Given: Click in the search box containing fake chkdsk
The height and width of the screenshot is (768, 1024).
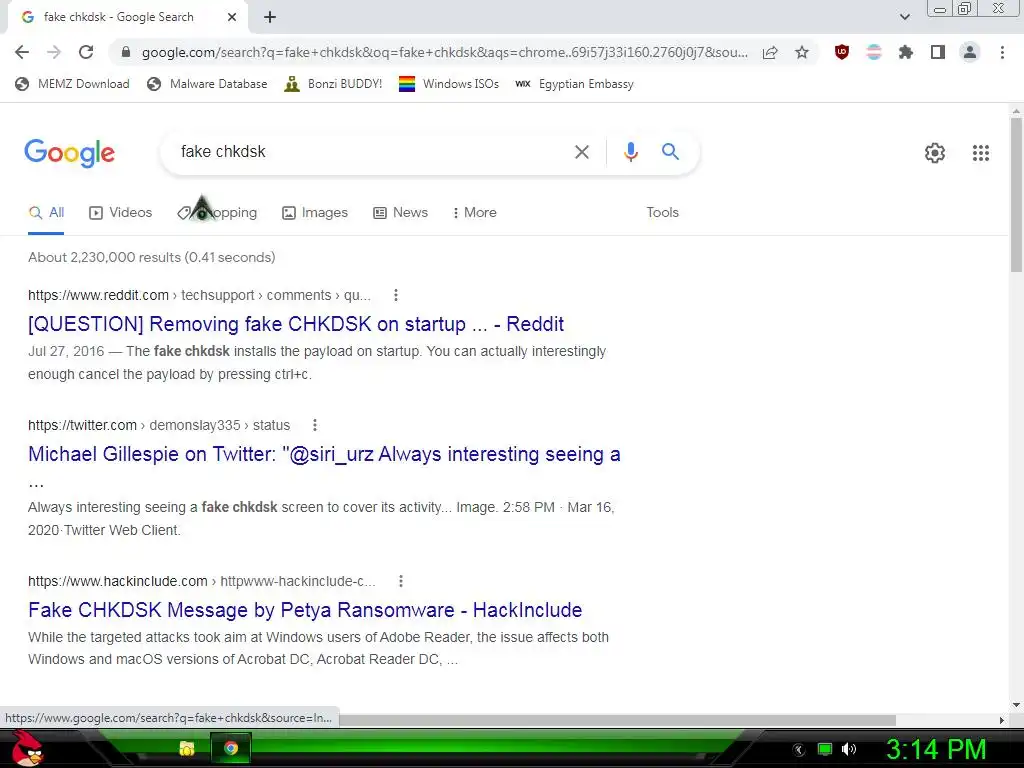Looking at the screenshot, I should point(369,152).
